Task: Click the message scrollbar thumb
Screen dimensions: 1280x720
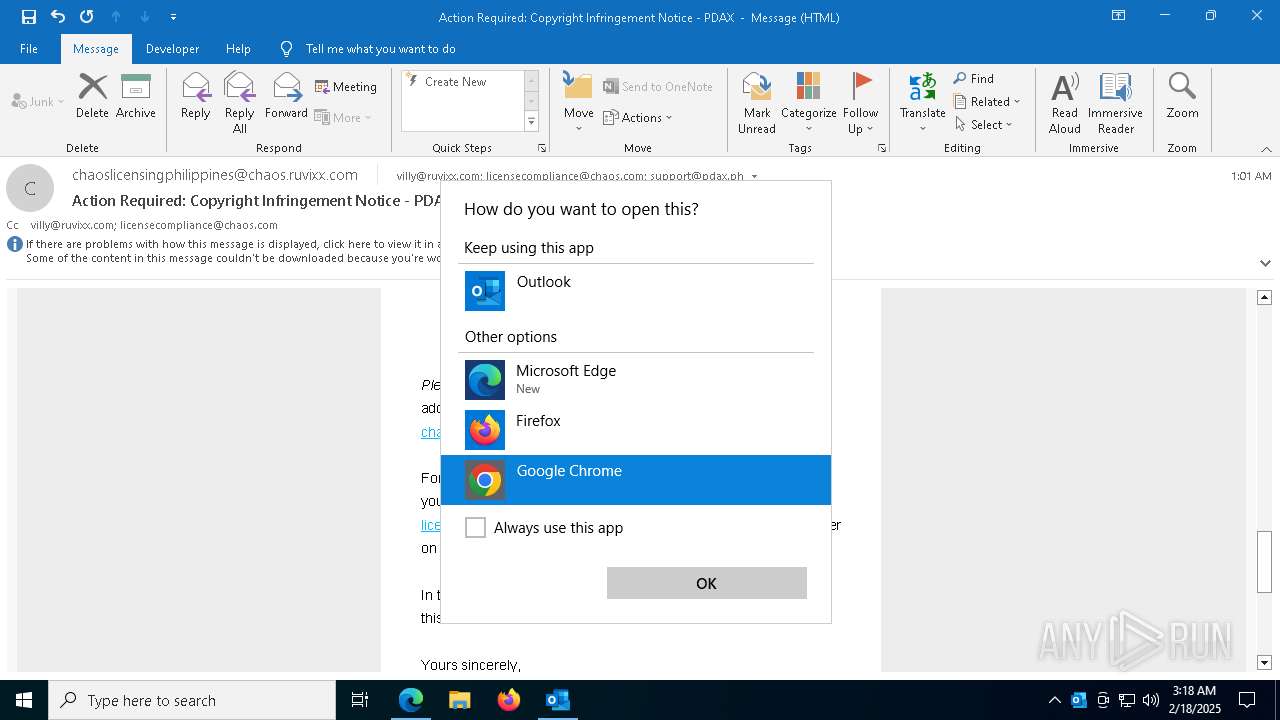Action: click(1264, 562)
